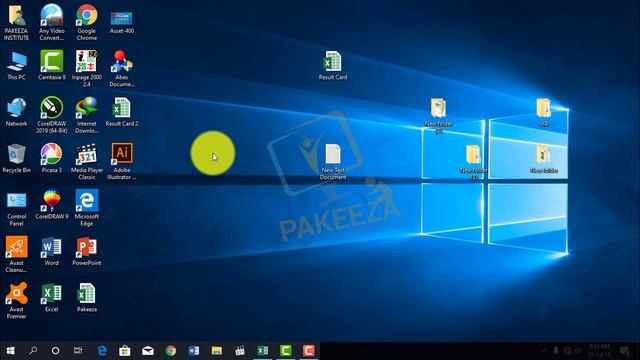The height and width of the screenshot is (360, 640).
Task: Select the New folder (3) folder
Action: pos(473,162)
